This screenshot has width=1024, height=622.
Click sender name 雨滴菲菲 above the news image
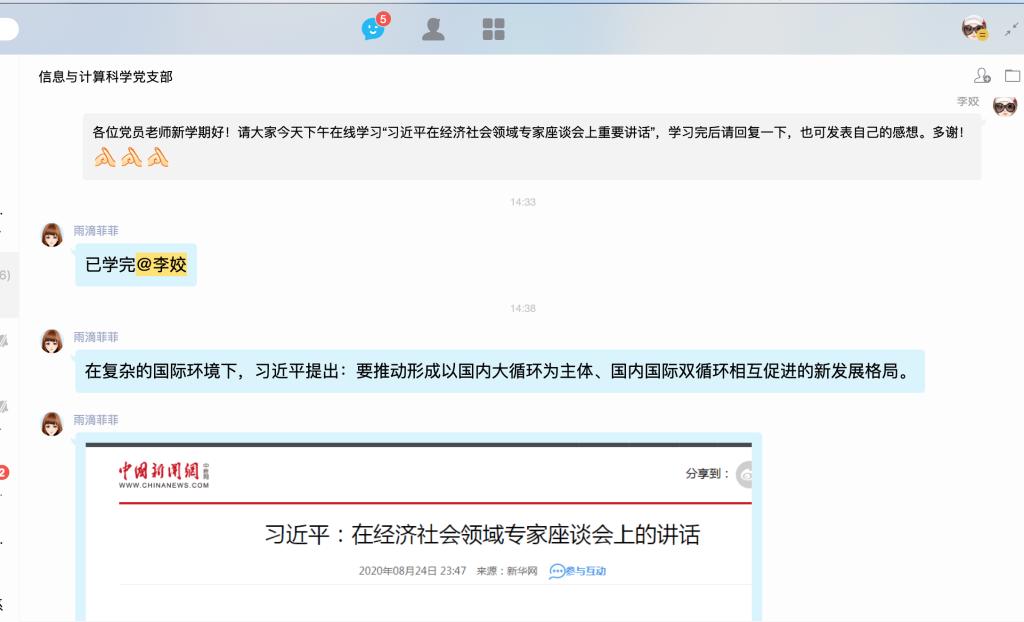(x=96, y=421)
